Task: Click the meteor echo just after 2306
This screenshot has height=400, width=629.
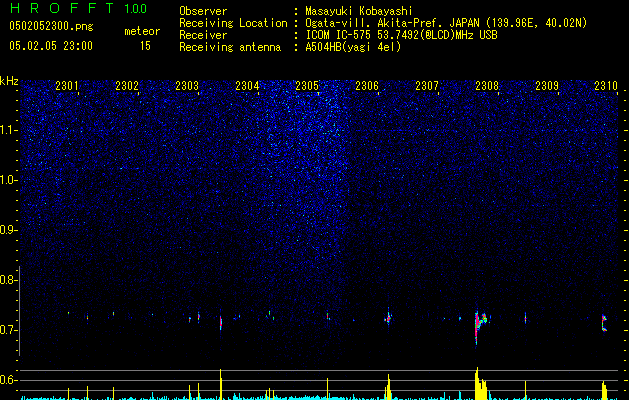Action: [388, 318]
